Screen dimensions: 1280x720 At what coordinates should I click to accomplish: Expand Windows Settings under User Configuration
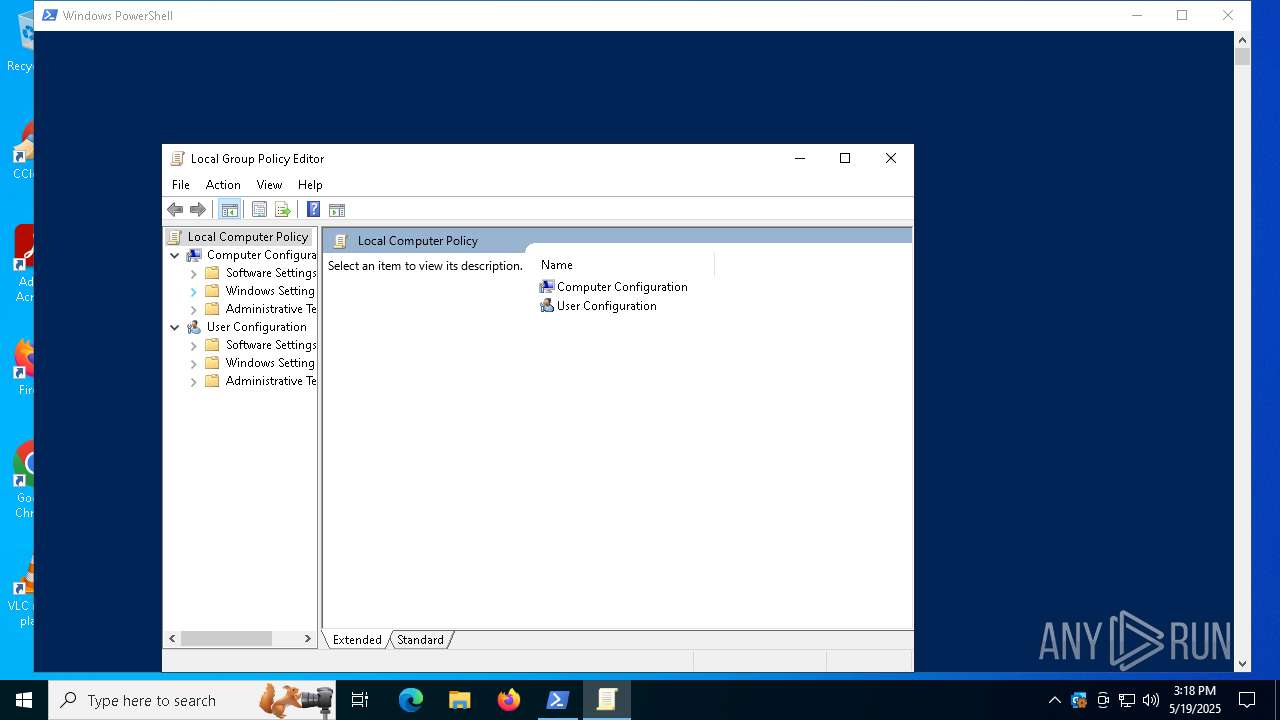pos(194,363)
